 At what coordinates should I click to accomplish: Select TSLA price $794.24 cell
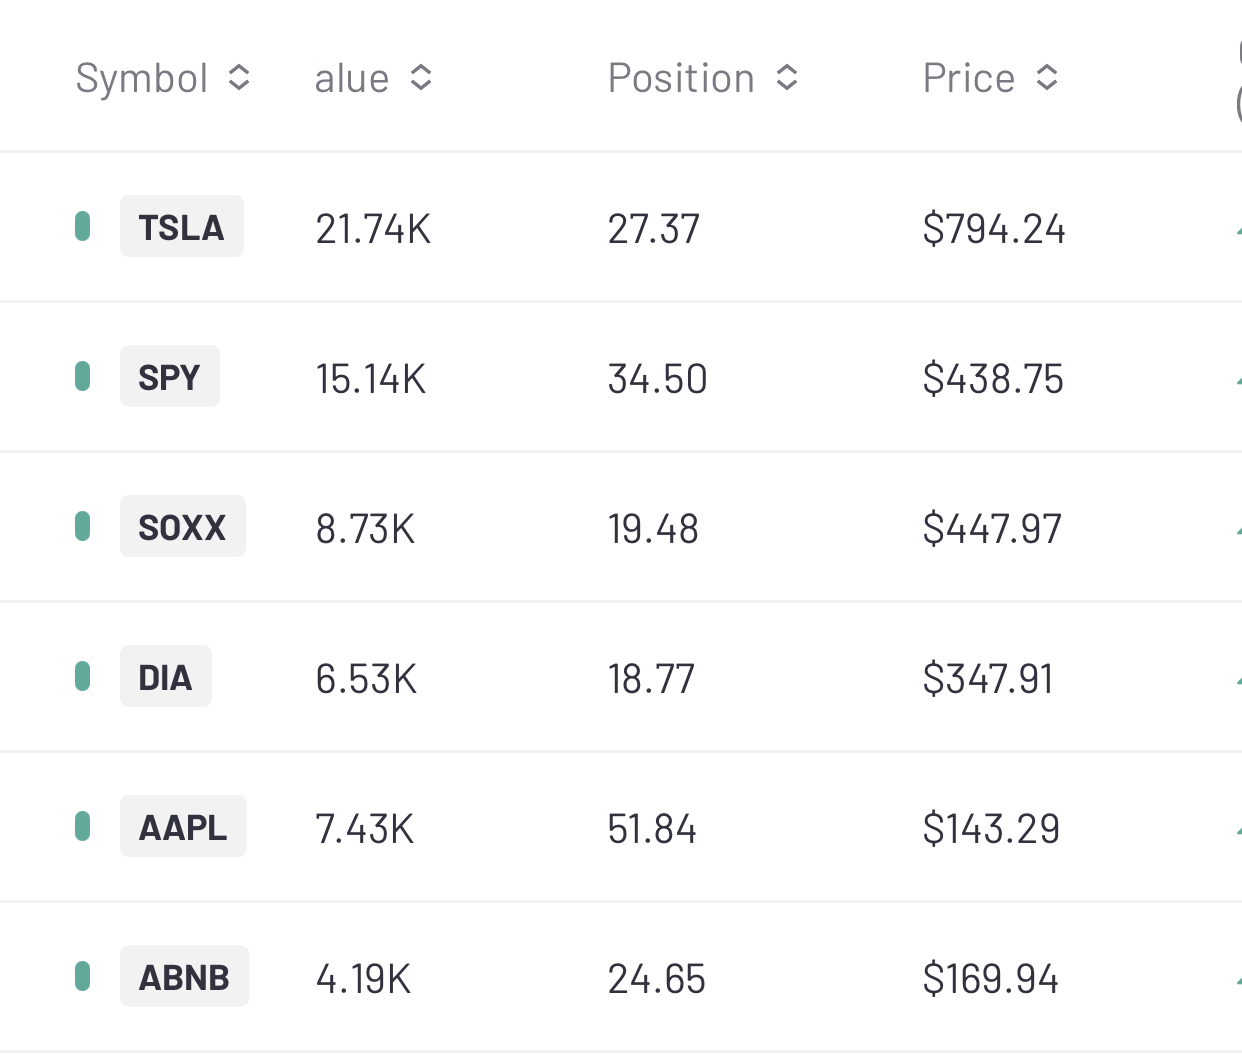(x=994, y=229)
